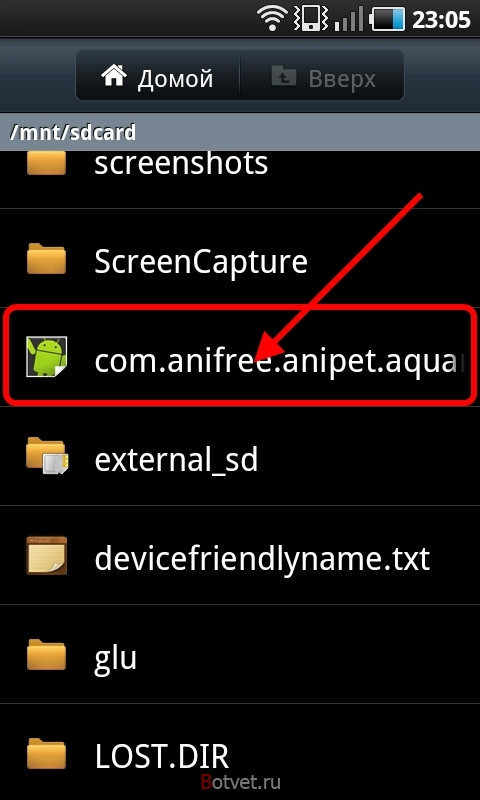Click the external_sd folder icon

47,456
